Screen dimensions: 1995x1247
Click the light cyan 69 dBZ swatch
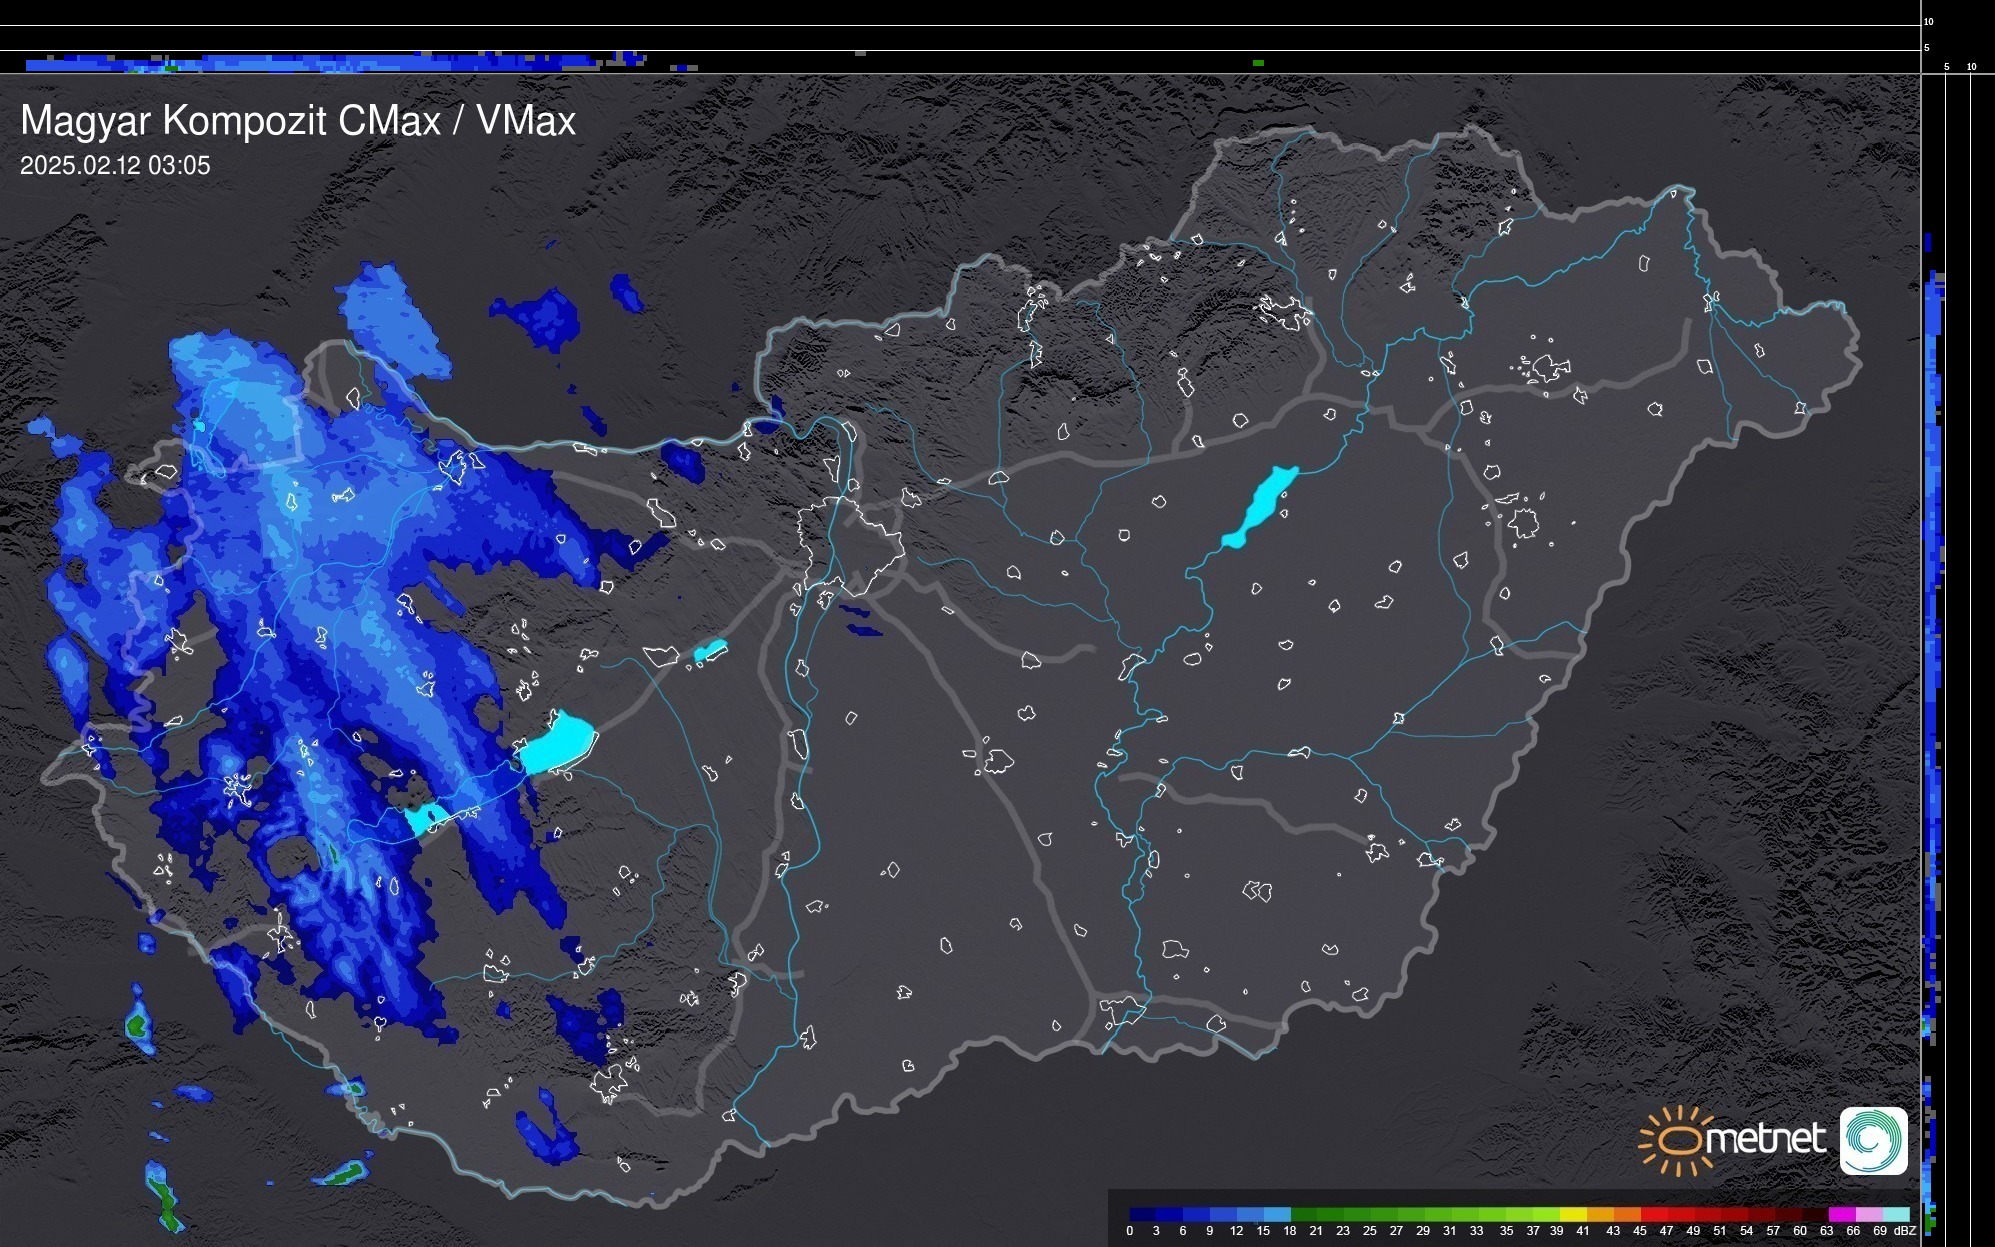click(x=1894, y=1214)
